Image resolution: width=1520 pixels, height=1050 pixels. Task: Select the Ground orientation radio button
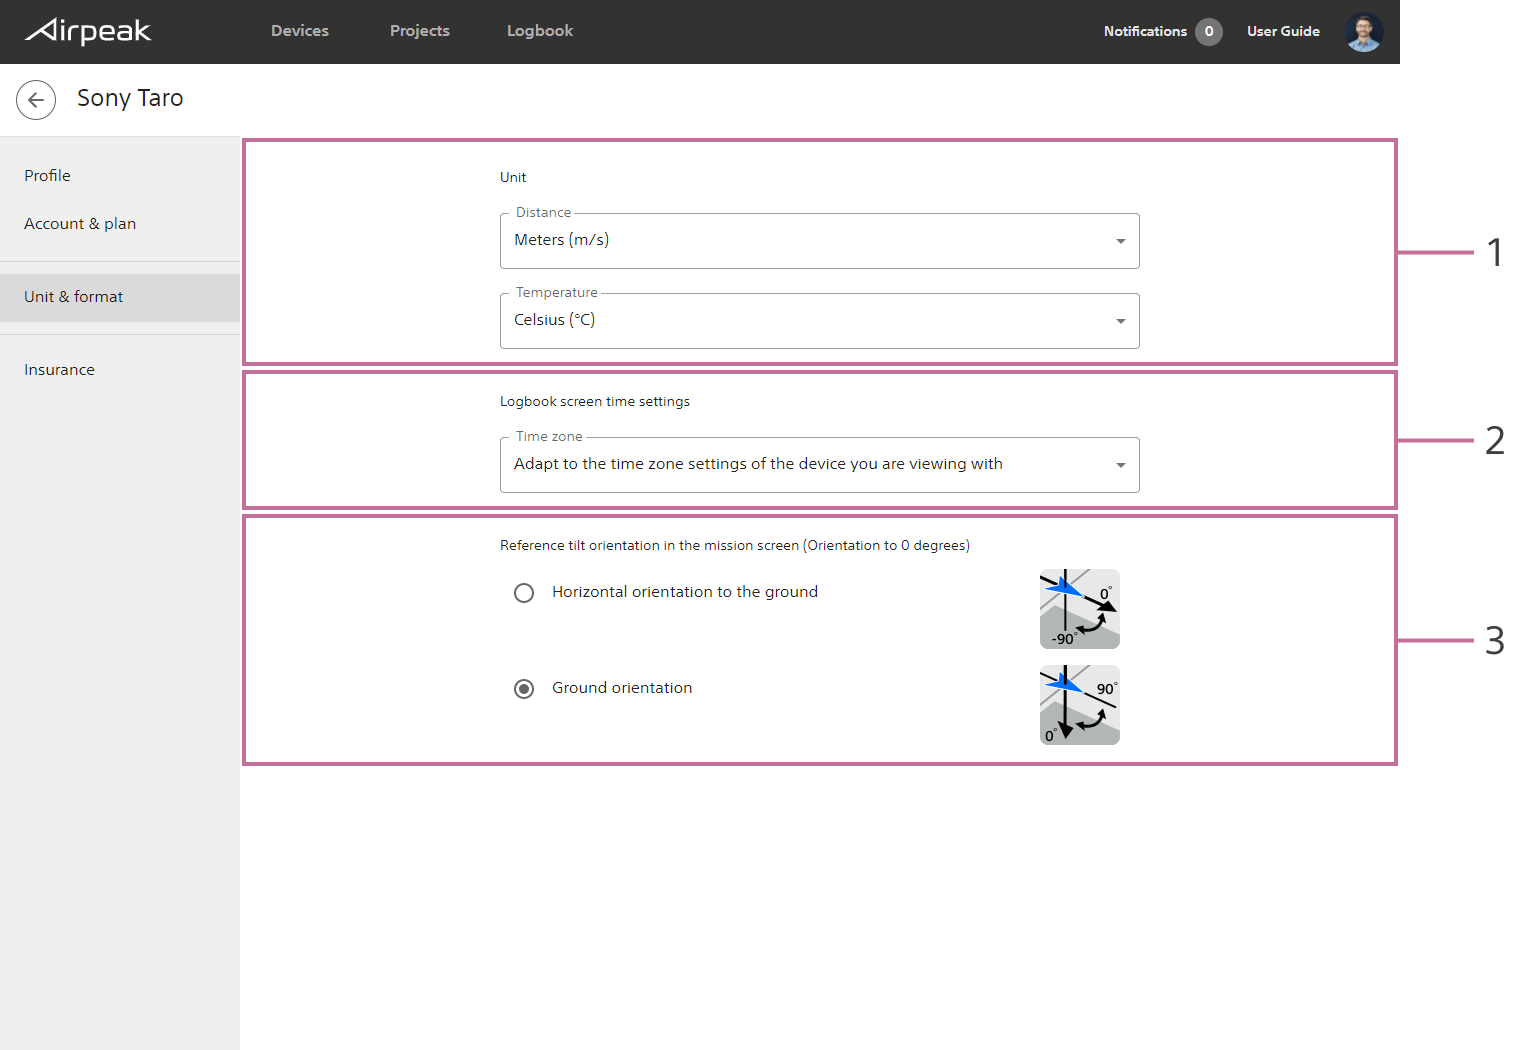click(x=524, y=689)
